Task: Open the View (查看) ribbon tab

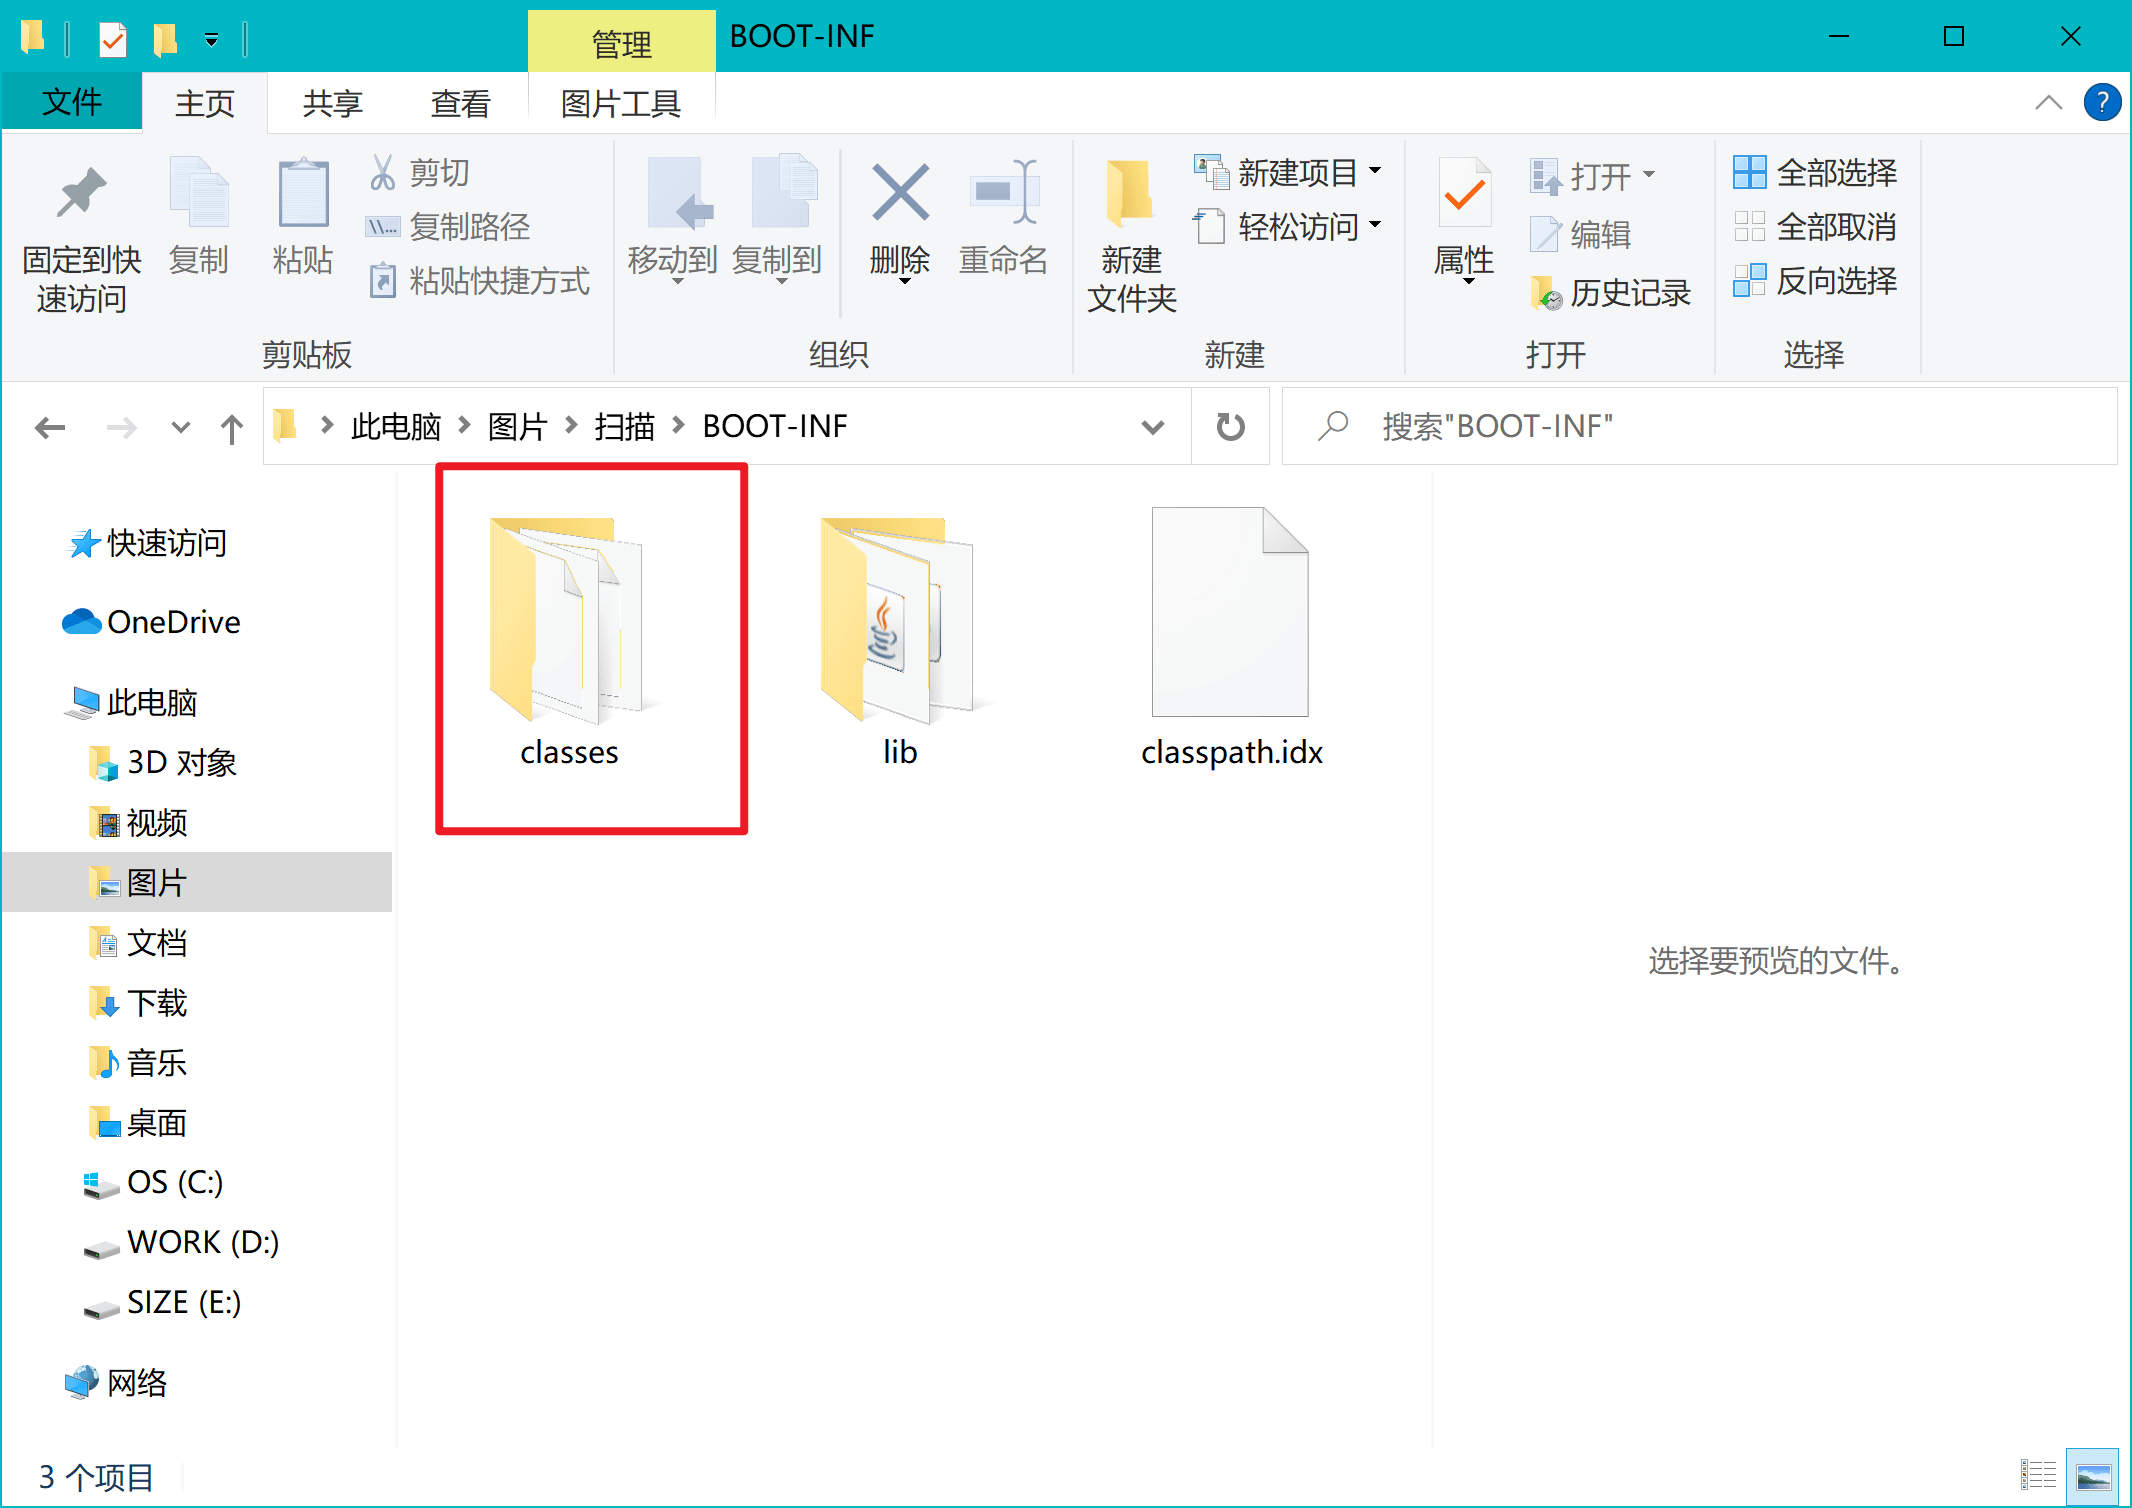Action: click(x=460, y=103)
